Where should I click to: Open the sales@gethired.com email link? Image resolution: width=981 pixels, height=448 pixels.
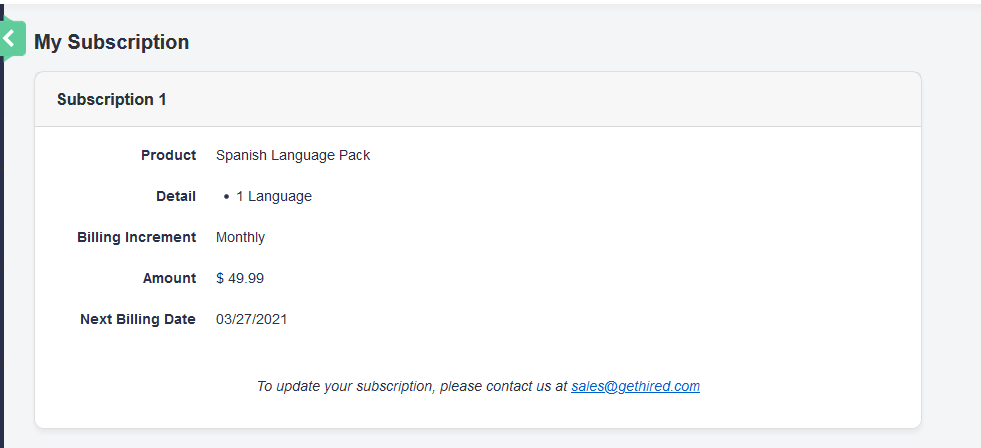tap(635, 386)
